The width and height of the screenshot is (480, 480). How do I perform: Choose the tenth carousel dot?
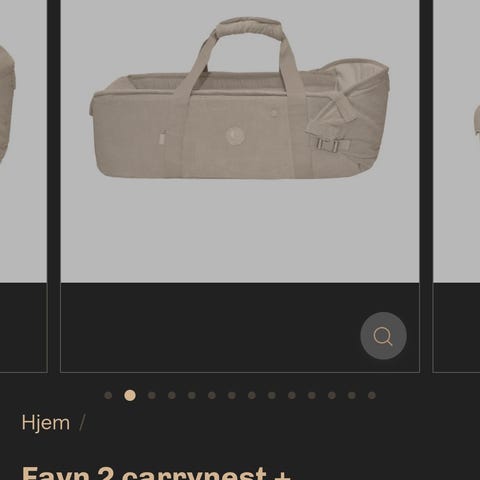292,395
